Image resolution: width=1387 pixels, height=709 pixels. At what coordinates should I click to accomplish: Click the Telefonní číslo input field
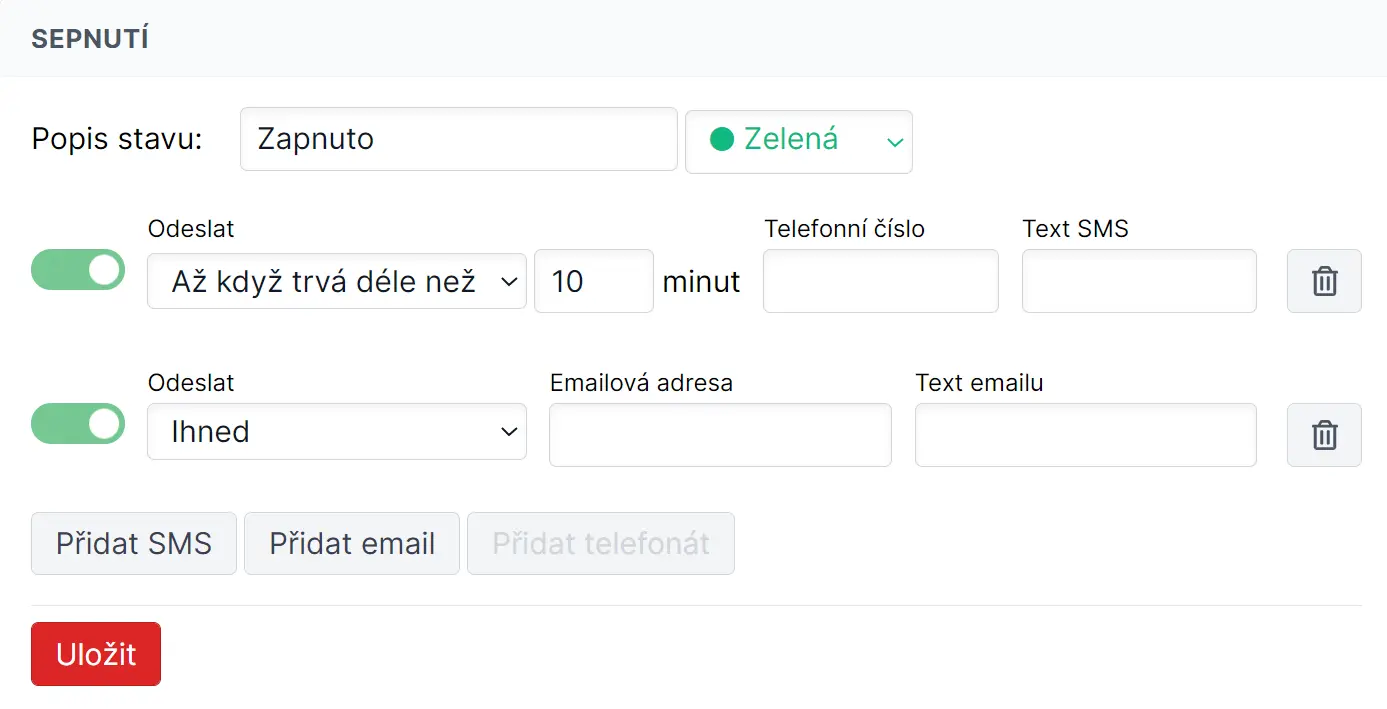pyautogui.click(x=879, y=281)
